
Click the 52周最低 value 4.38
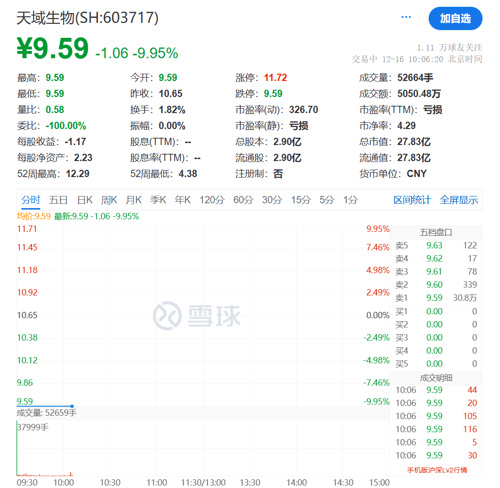pyautogui.click(x=188, y=174)
